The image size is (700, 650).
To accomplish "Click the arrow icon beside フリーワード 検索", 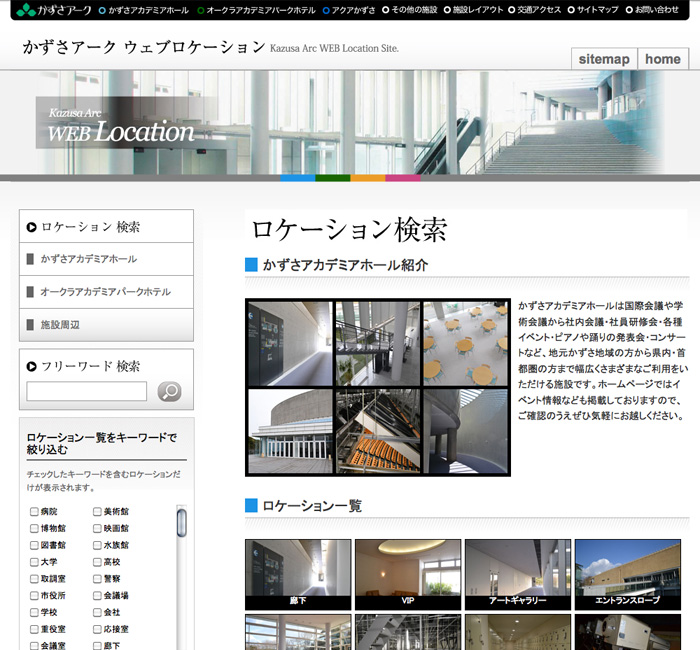I will pyautogui.click(x=31, y=367).
